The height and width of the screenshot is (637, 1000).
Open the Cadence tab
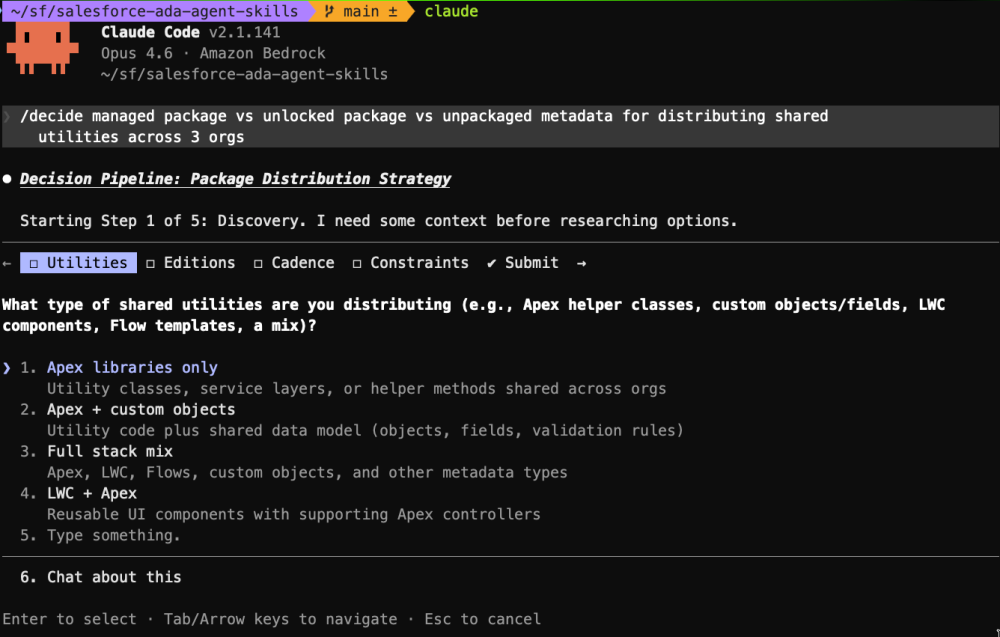click(x=294, y=263)
